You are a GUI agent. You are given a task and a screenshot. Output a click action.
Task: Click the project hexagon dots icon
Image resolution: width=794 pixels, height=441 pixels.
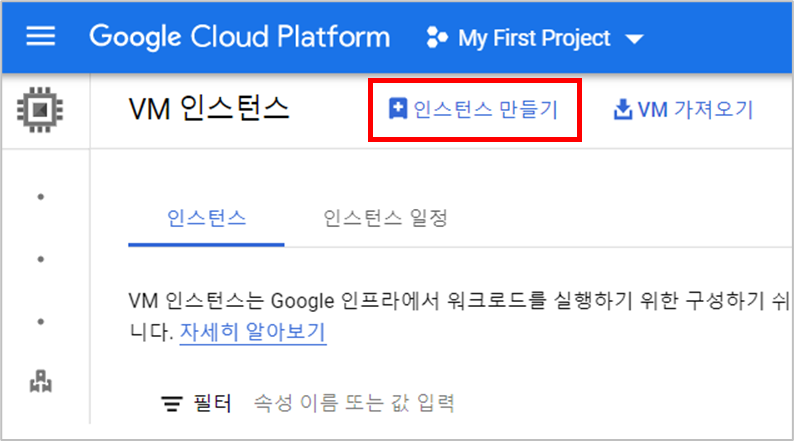point(437,37)
